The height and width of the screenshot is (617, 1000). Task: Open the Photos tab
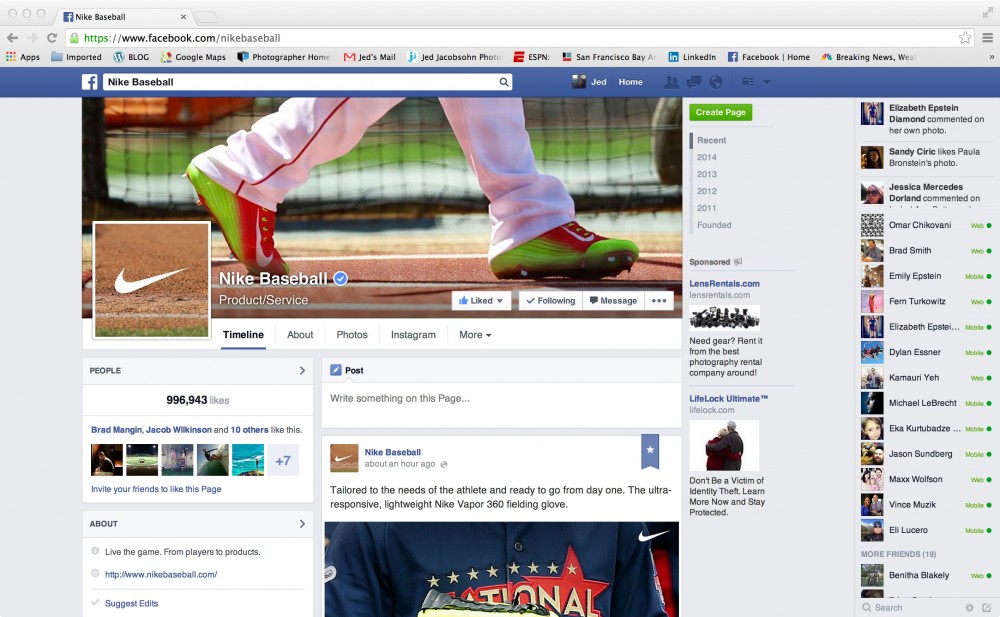352,334
